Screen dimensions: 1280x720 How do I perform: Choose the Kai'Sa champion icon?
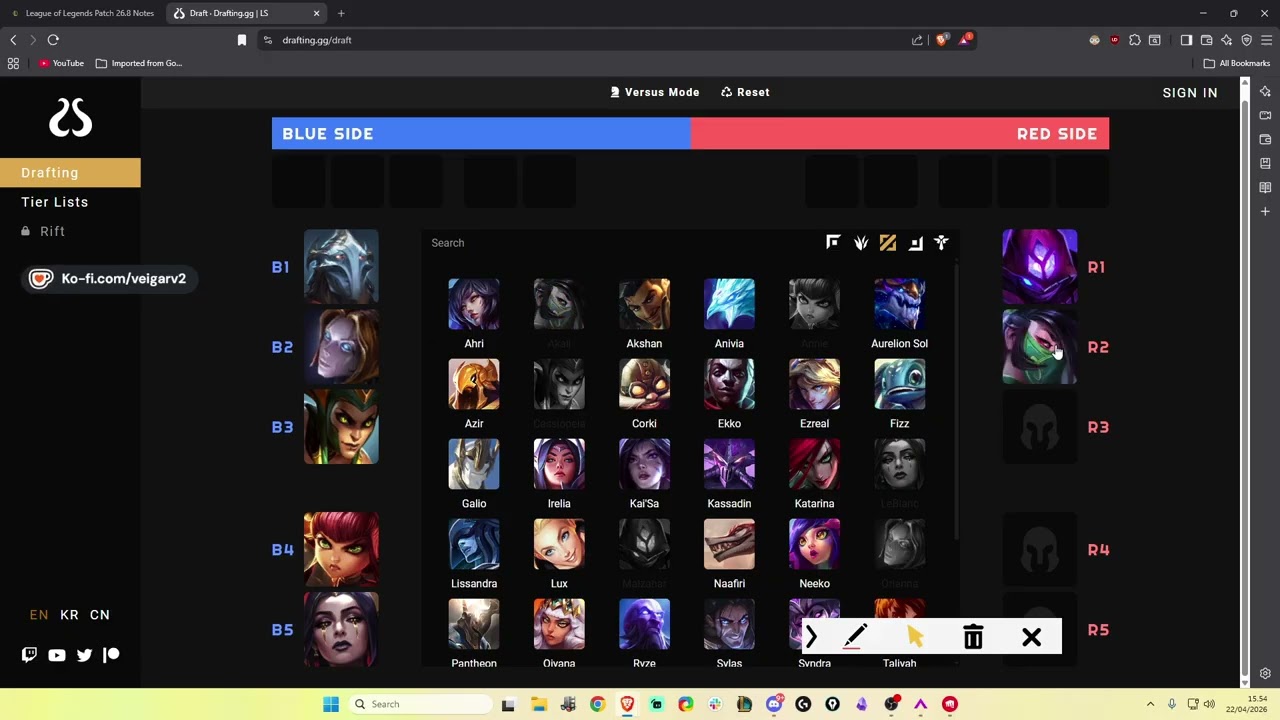pyautogui.click(x=644, y=464)
